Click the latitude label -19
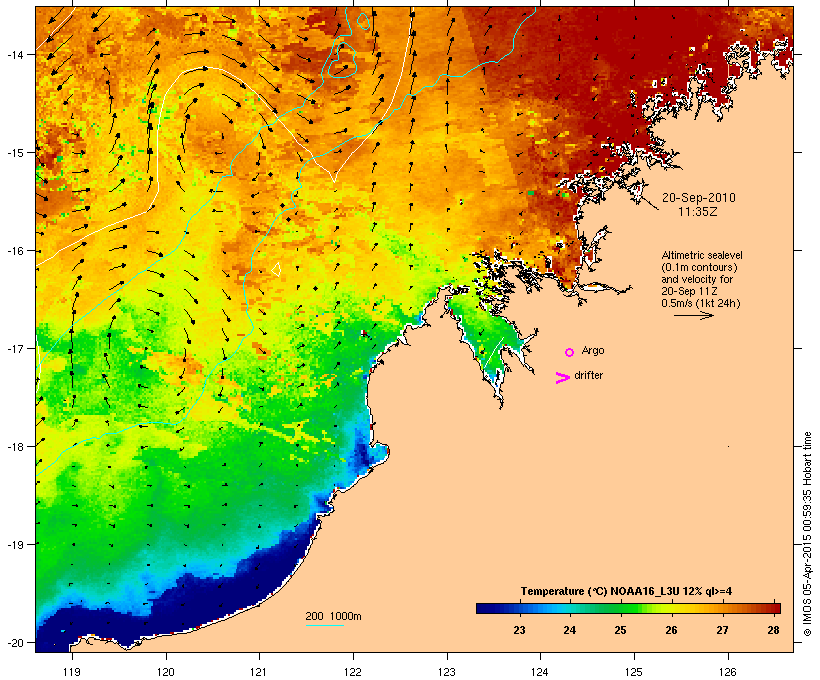The height and width of the screenshot is (680, 820). click(15, 545)
